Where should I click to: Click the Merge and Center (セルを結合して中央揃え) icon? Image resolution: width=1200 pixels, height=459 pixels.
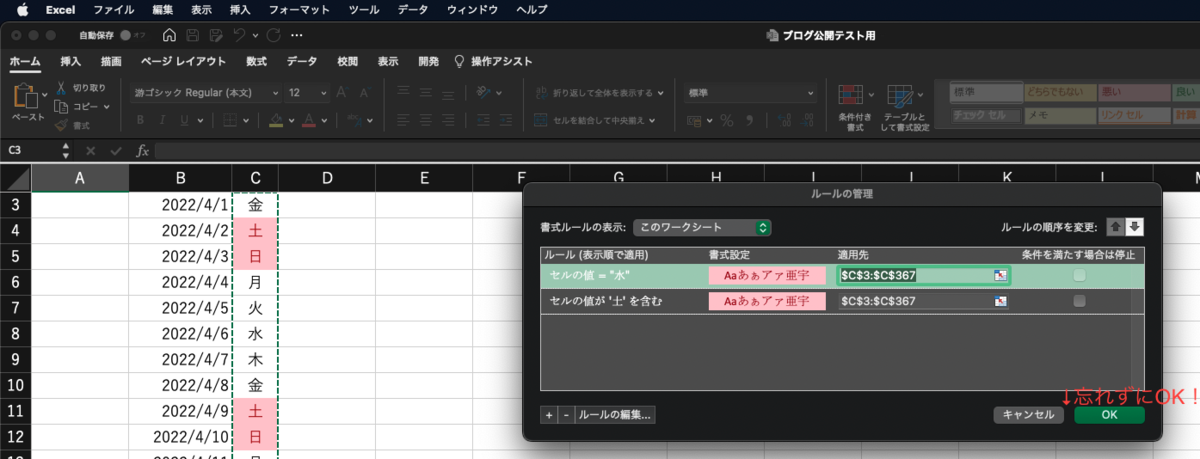[543, 120]
